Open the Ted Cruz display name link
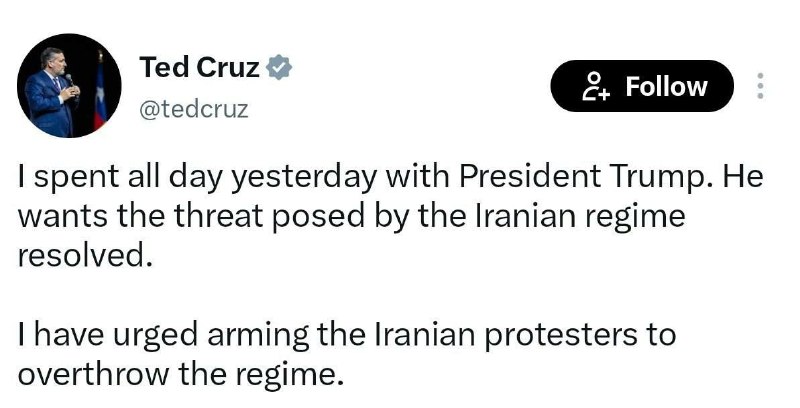The width and height of the screenshot is (800, 408). tap(199, 68)
